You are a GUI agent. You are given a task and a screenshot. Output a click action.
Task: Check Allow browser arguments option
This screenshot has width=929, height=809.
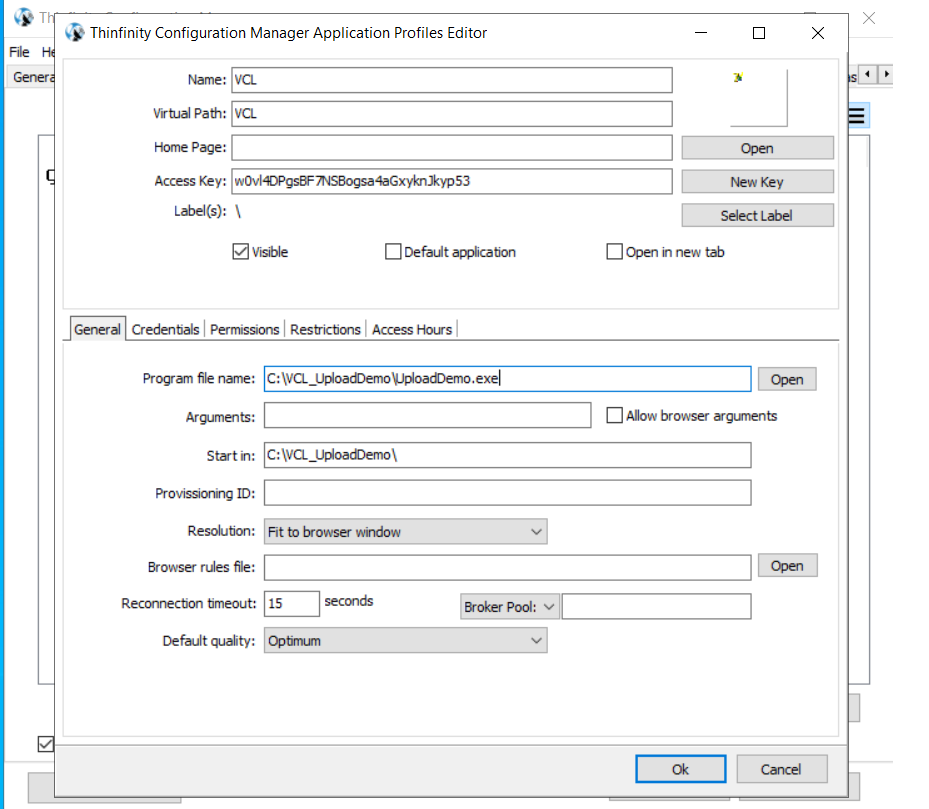[614, 415]
